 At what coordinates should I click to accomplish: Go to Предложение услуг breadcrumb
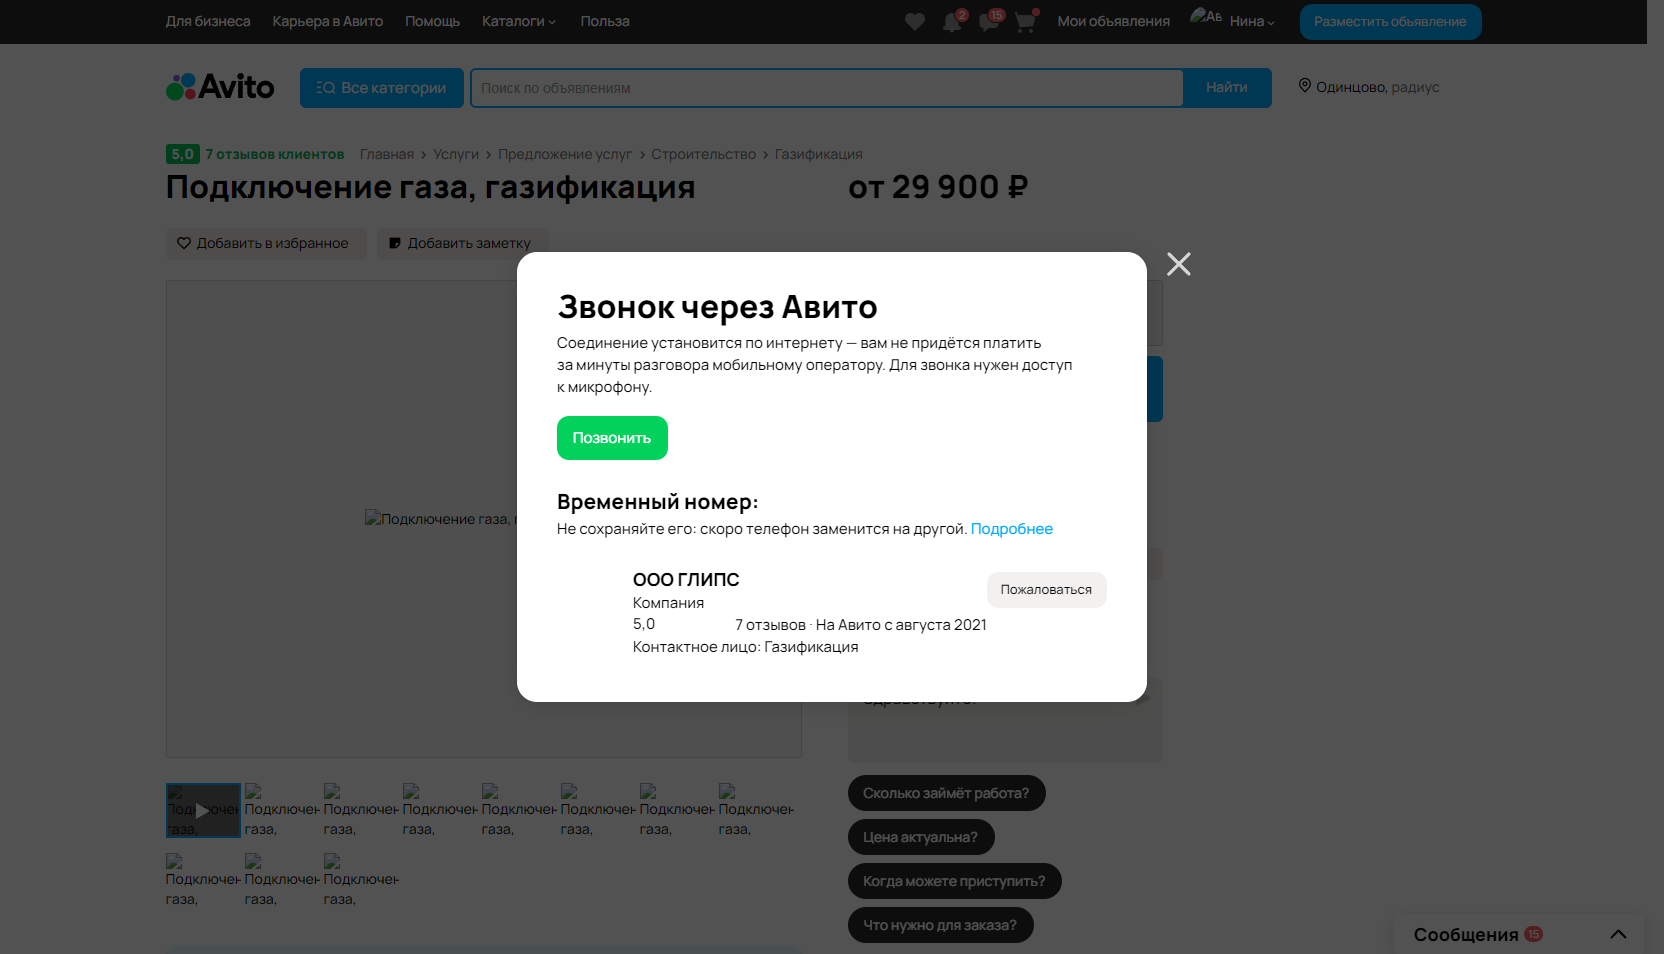[565, 154]
